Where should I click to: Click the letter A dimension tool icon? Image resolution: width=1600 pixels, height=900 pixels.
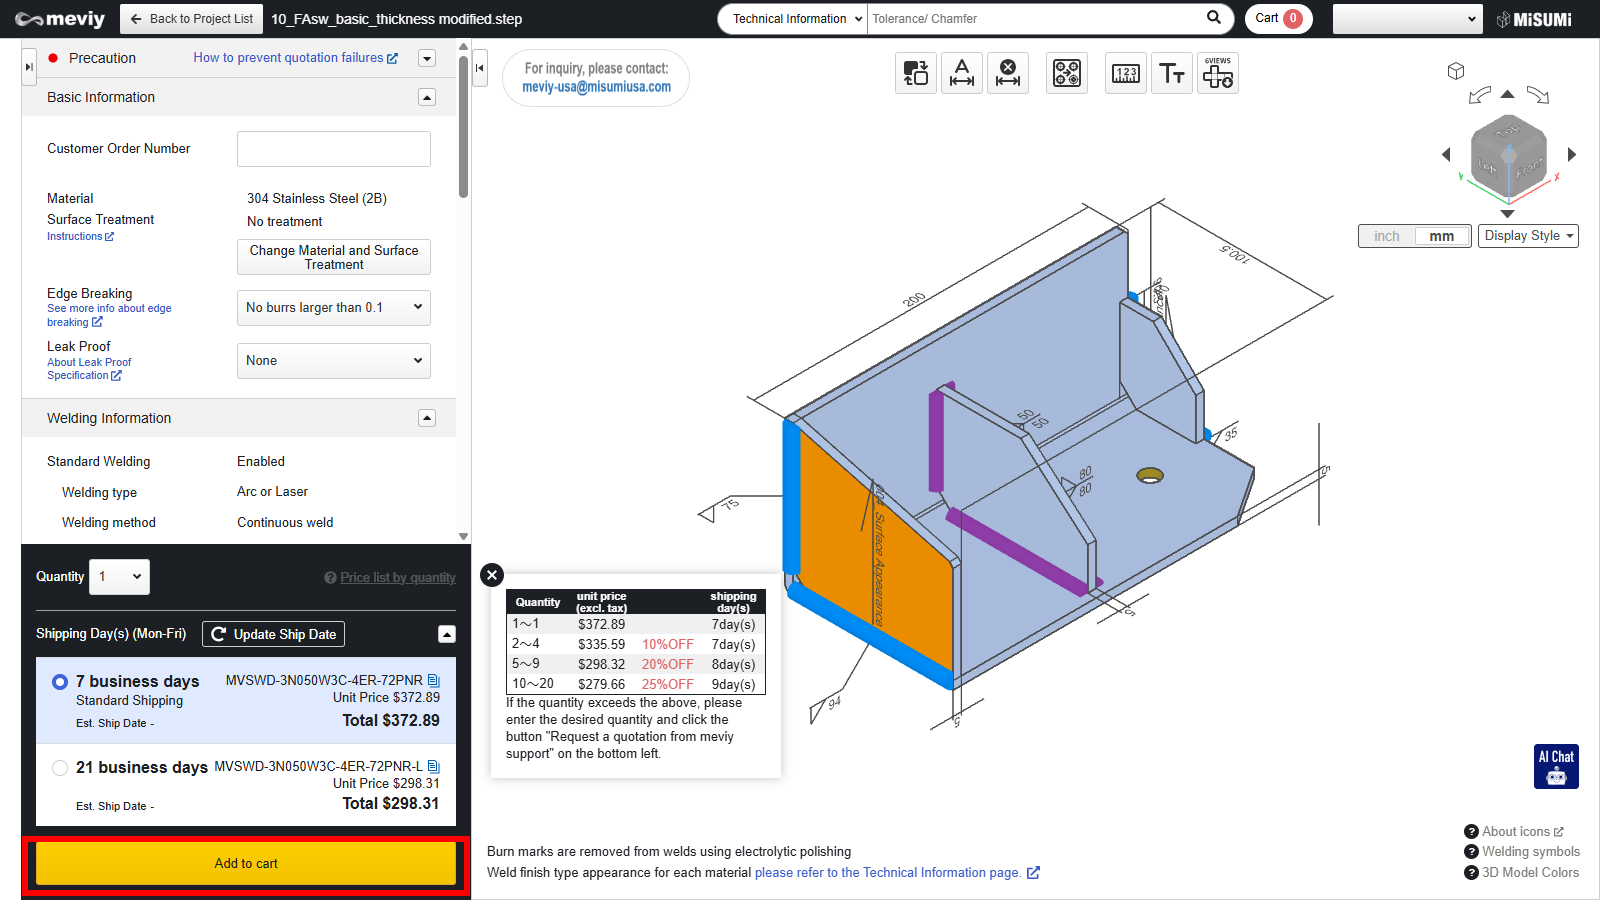tap(962, 73)
